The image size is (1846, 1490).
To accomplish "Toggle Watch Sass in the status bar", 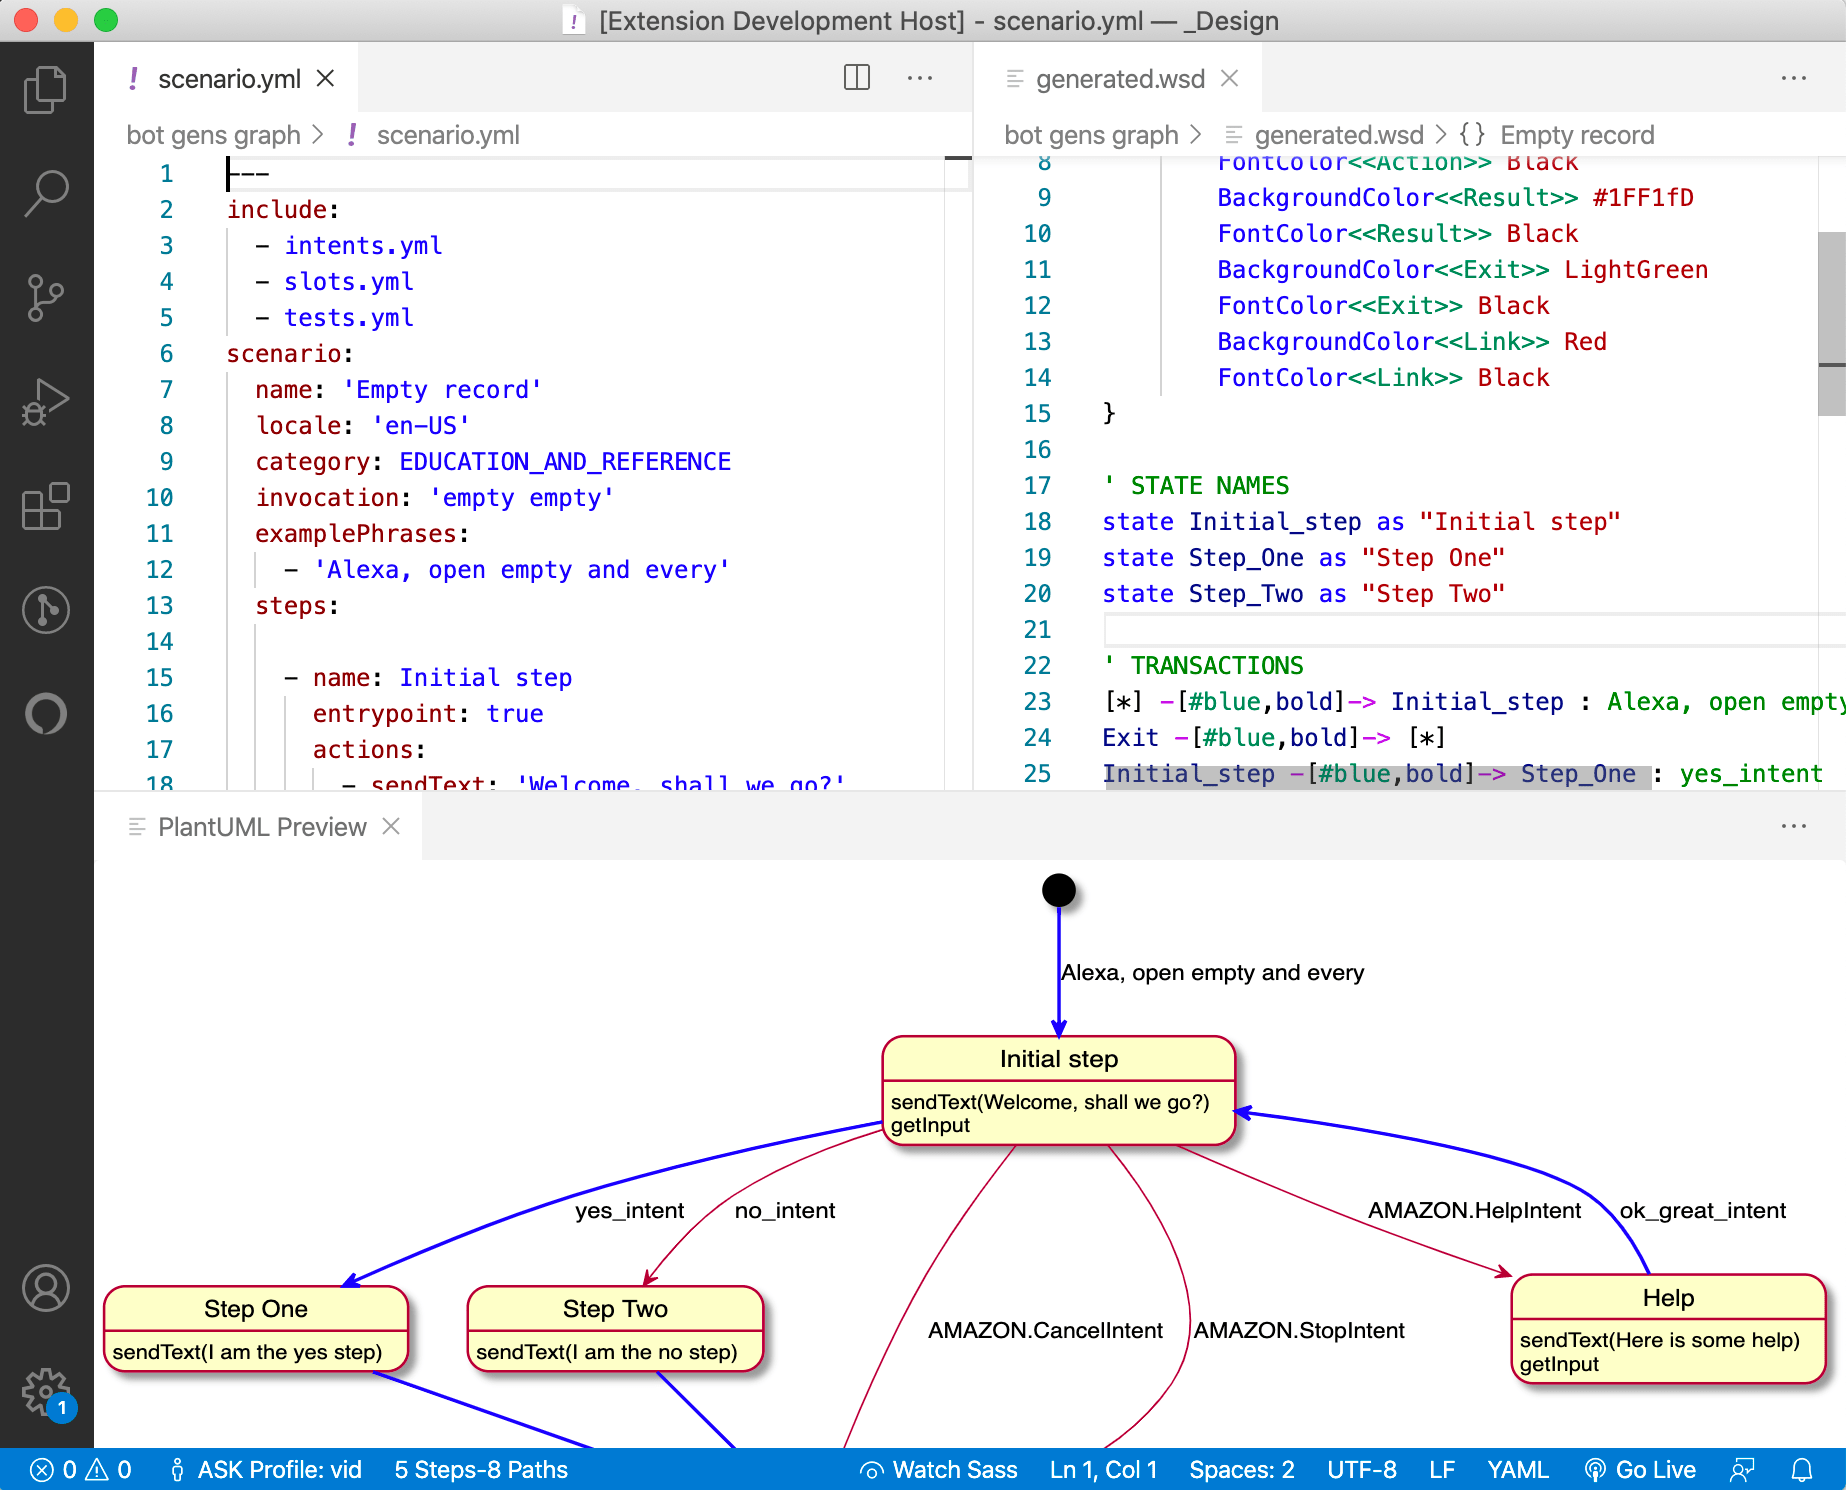I will tap(938, 1468).
